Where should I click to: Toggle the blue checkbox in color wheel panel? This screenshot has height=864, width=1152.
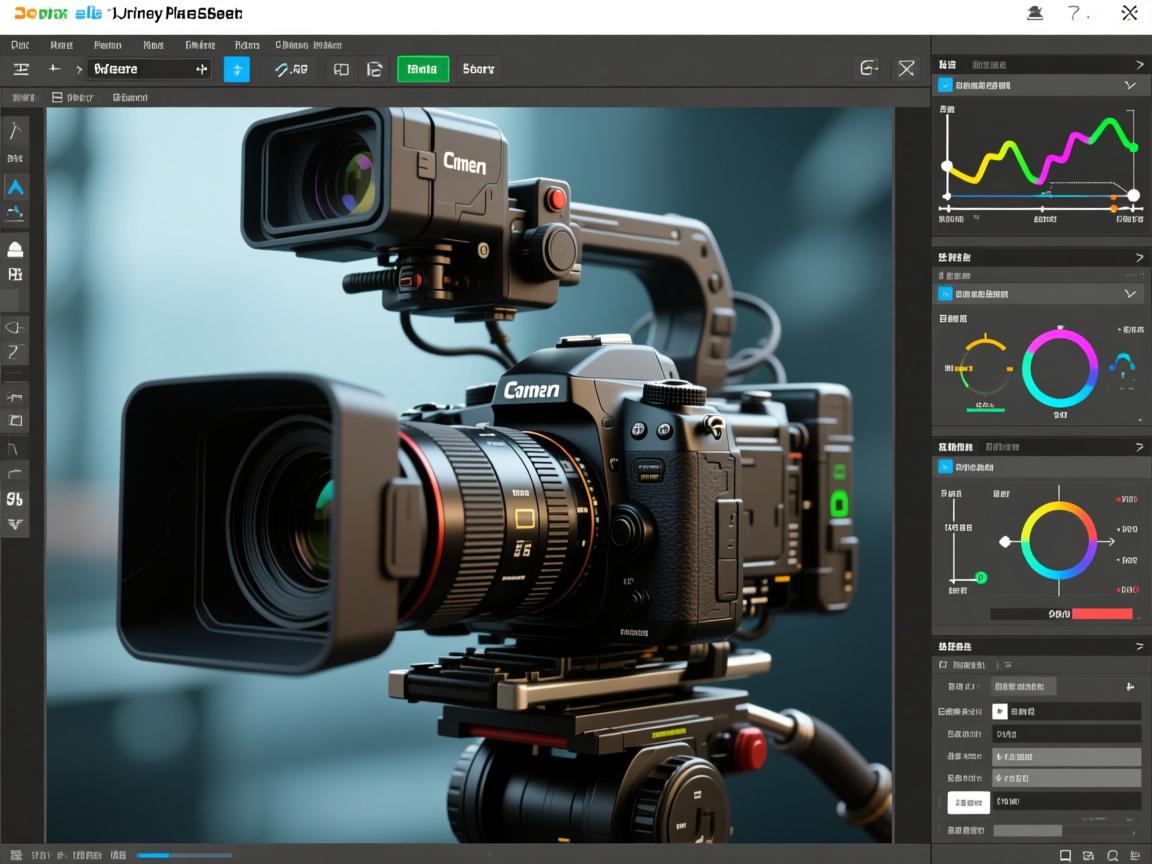(945, 467)
